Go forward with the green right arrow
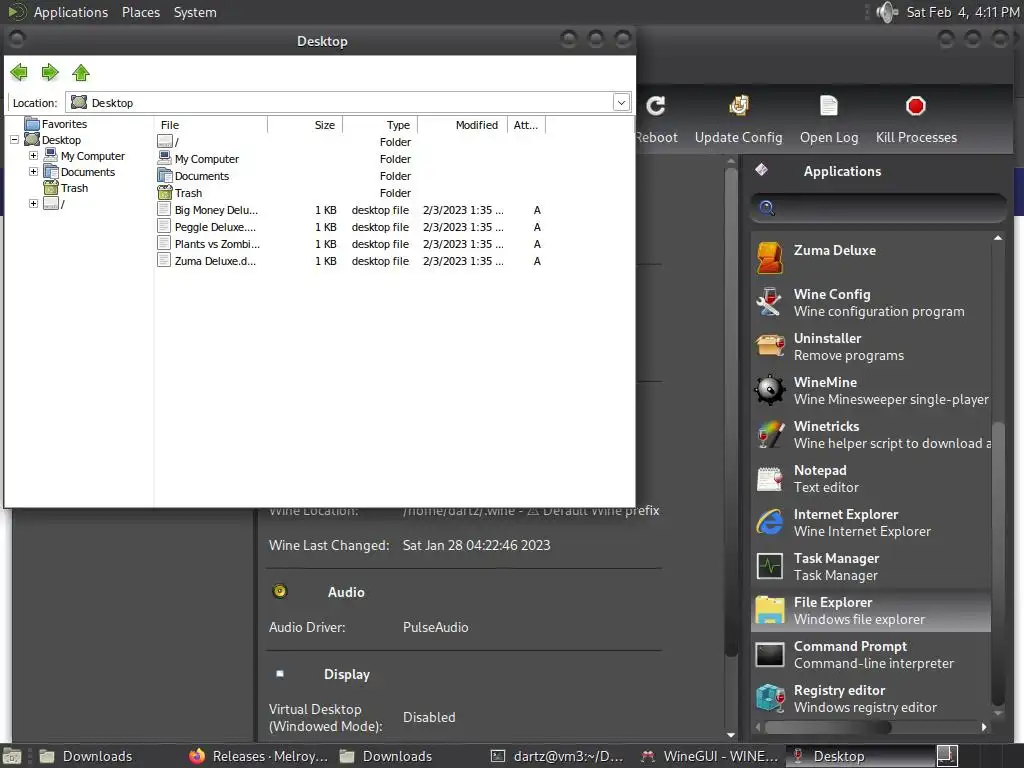This screenshot has height=768, width=1024. pos(50,72)
